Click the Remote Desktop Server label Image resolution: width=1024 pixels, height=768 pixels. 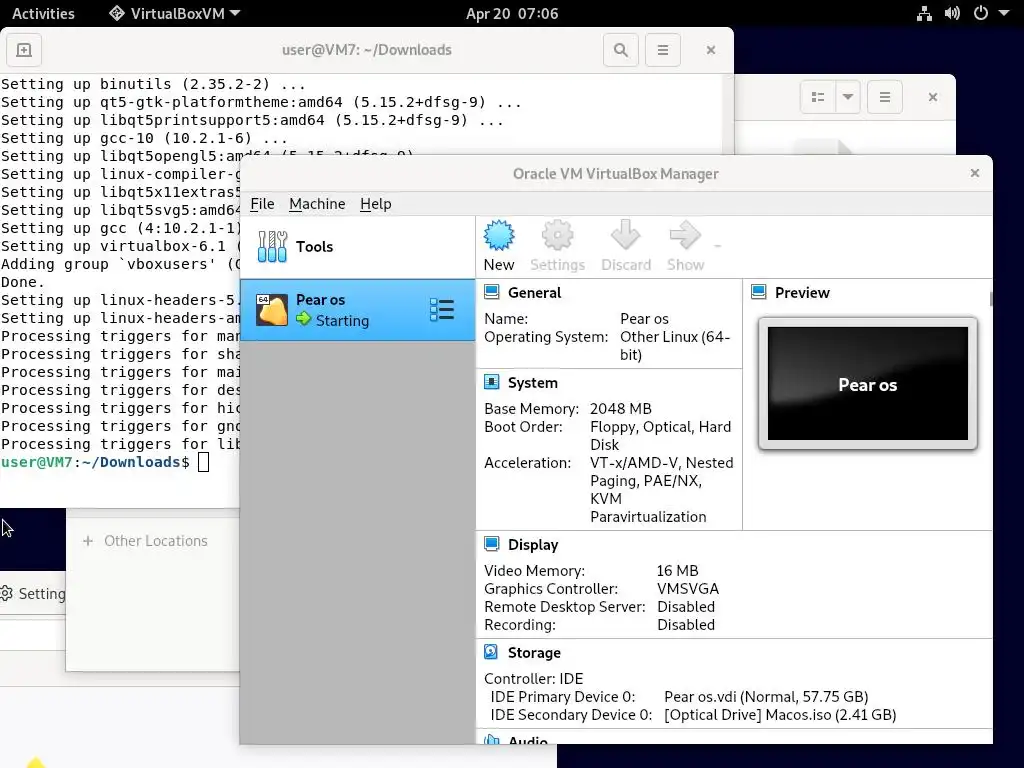pos(565,607)
